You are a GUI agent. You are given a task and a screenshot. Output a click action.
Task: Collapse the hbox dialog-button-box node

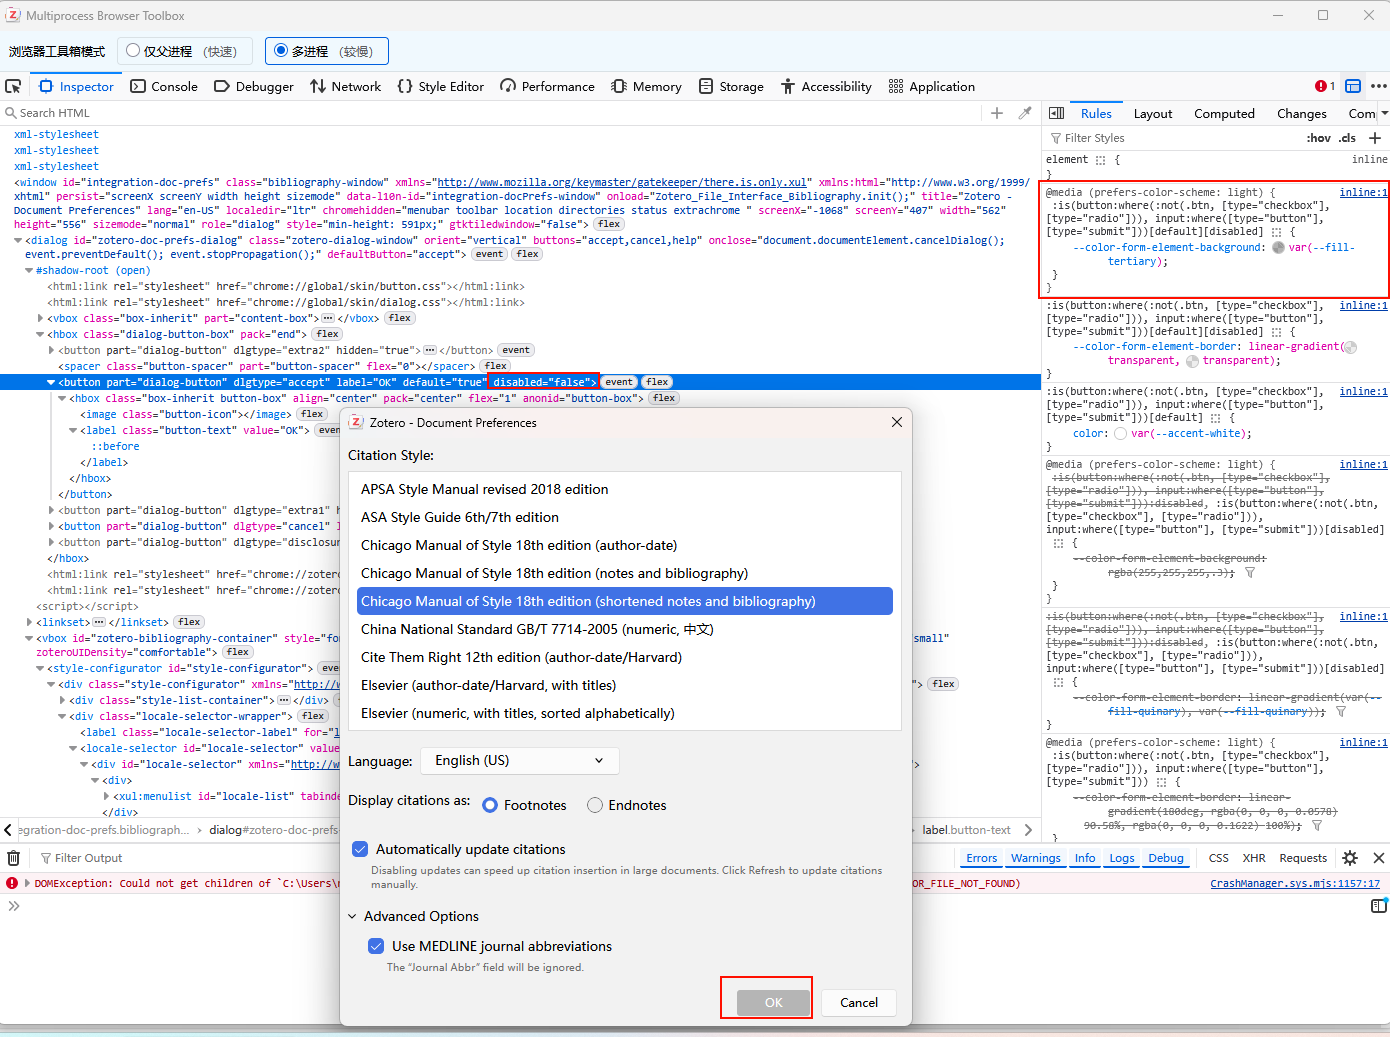pos(41,334)
